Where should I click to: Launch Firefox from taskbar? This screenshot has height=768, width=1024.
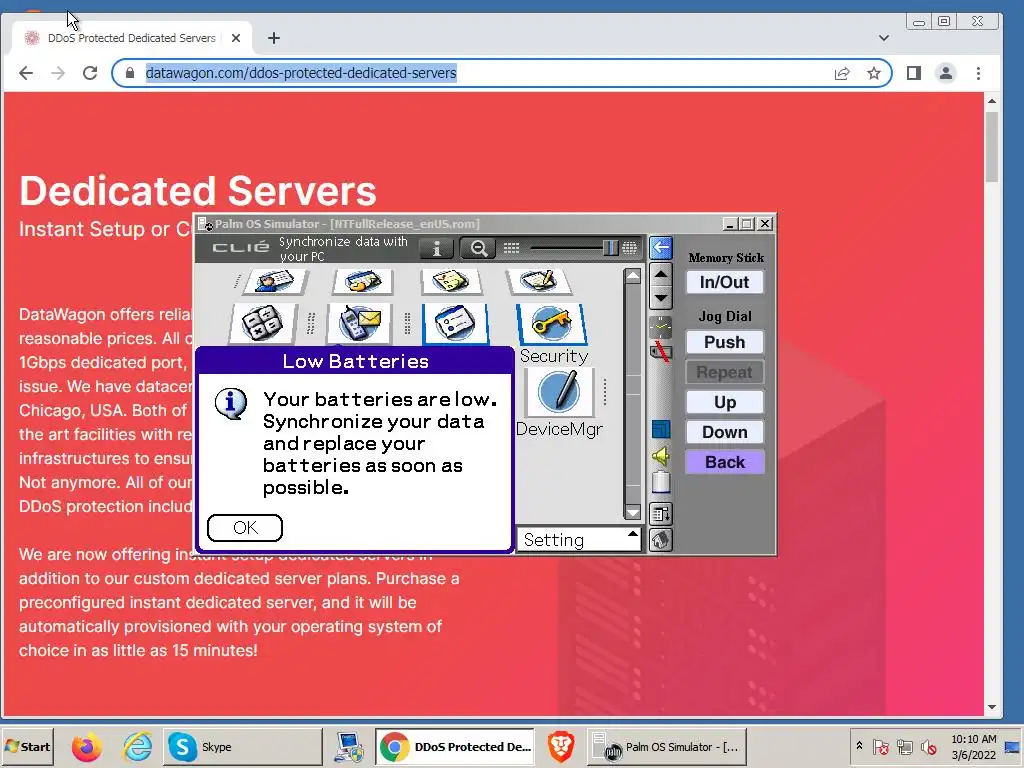[x=86, y=747]
